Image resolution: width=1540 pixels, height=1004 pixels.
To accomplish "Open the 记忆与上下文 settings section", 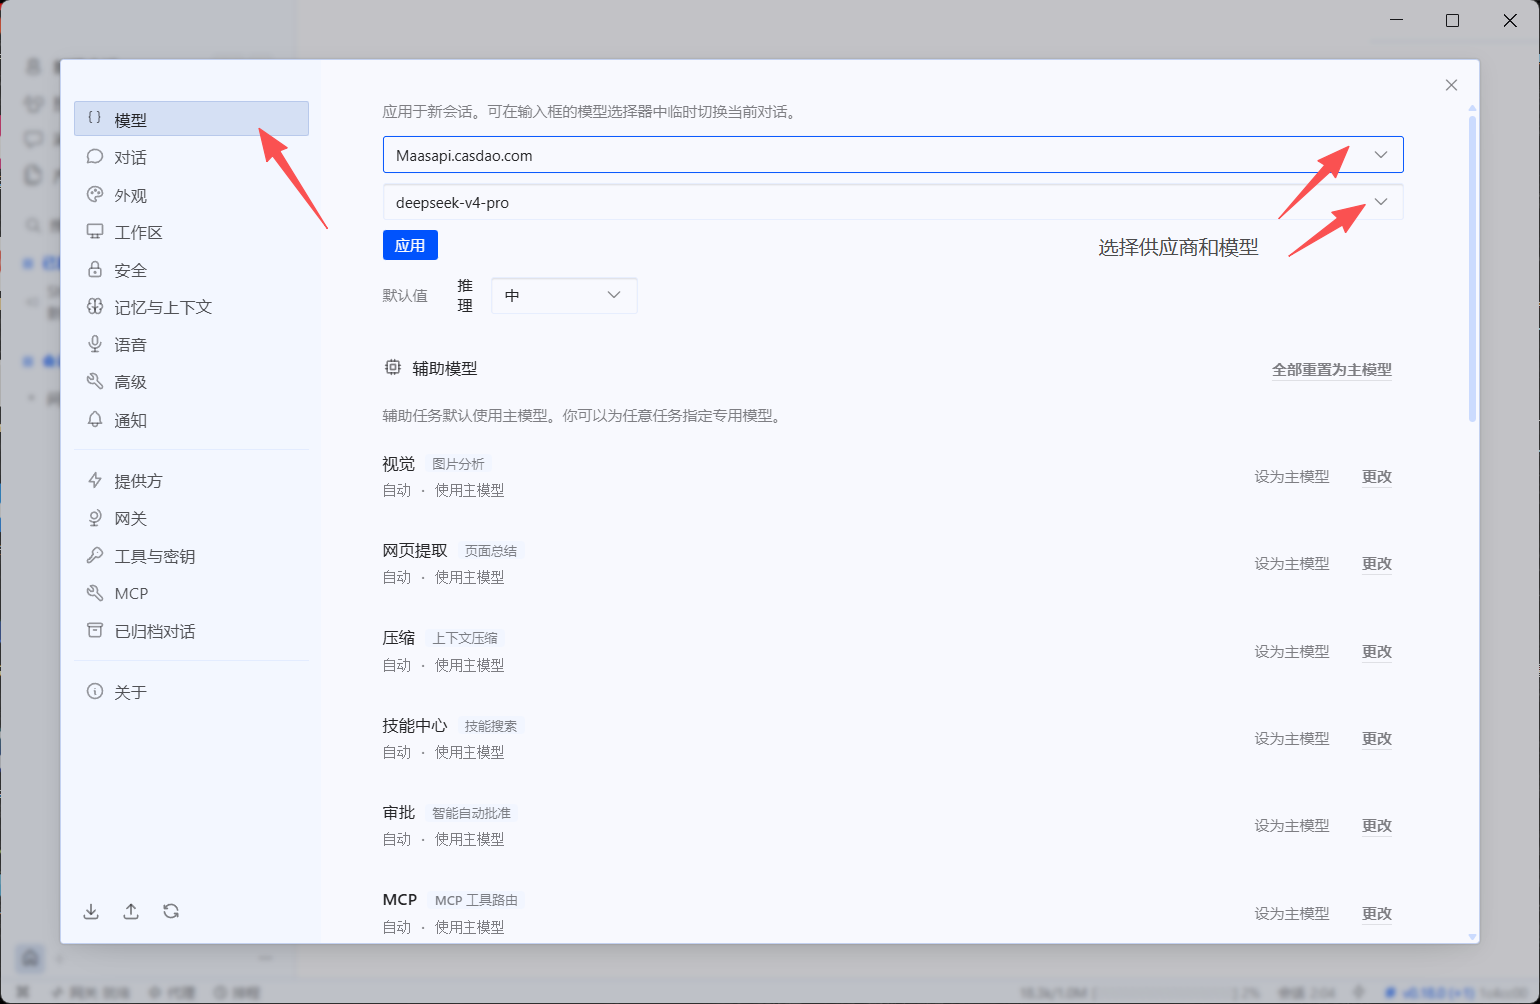I will pos(191,307).
